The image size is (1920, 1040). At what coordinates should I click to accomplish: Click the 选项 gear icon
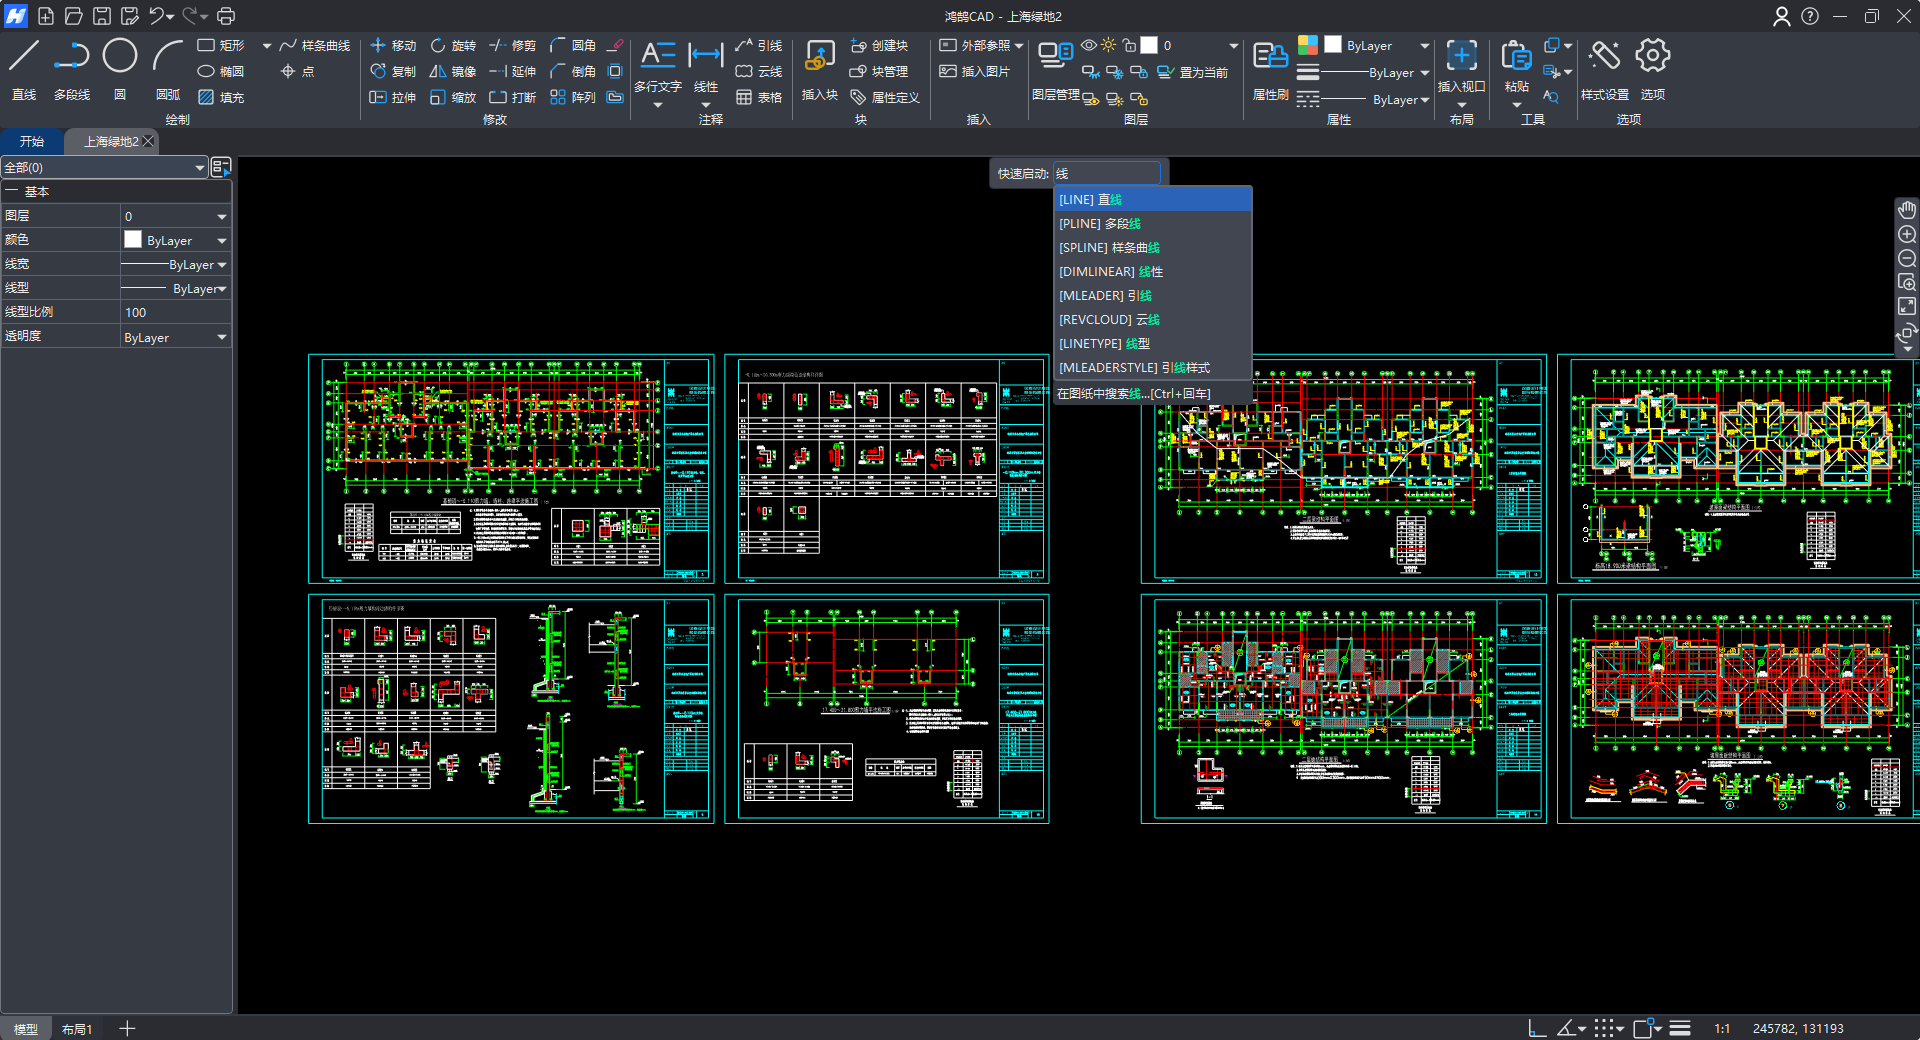[1652, 57]
